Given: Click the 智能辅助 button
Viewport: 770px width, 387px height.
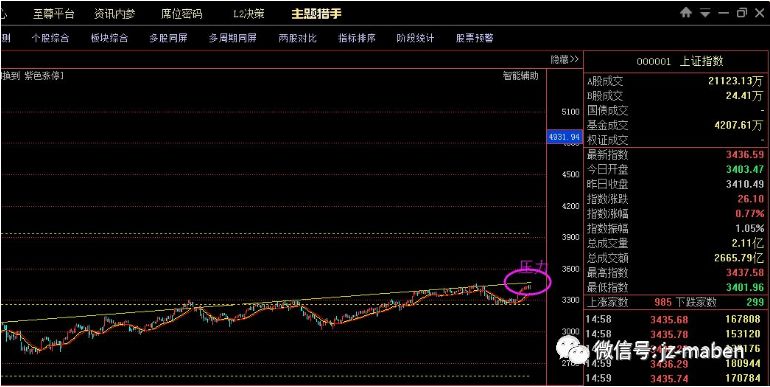Looking at the screenshot, I should point(520,76).
